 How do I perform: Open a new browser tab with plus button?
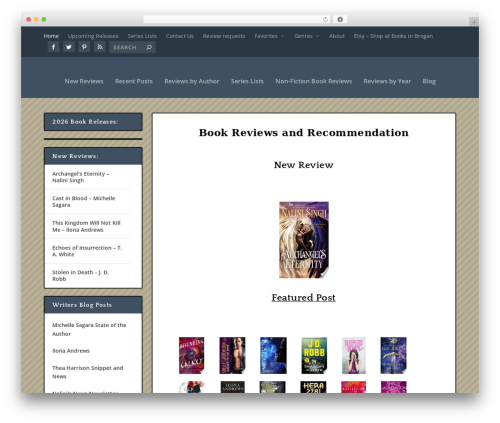474,22
